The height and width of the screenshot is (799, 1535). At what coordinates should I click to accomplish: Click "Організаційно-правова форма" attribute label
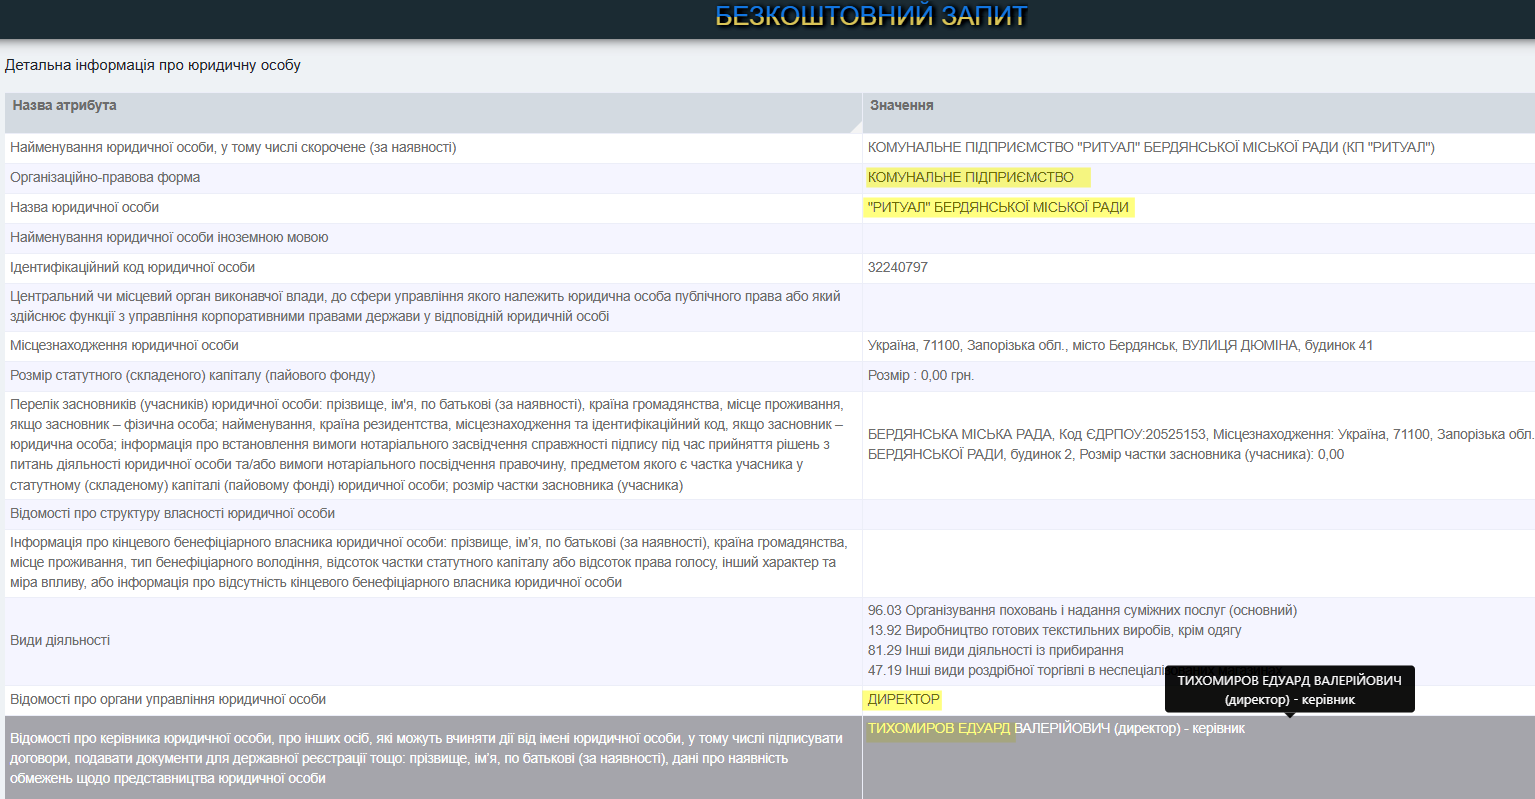[x=105, y=178]
